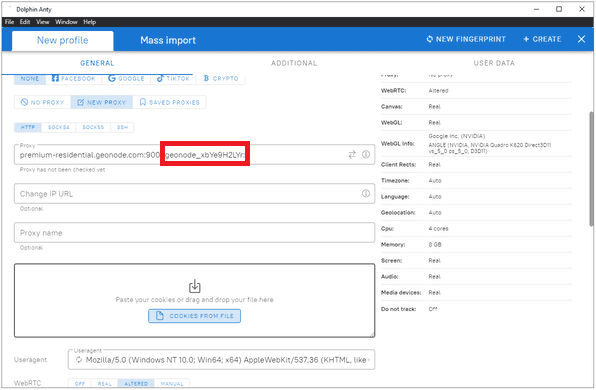Pick the HTTP proxy protocol
This screenshot has width=596, height=390.
click(x=28, y=127)
